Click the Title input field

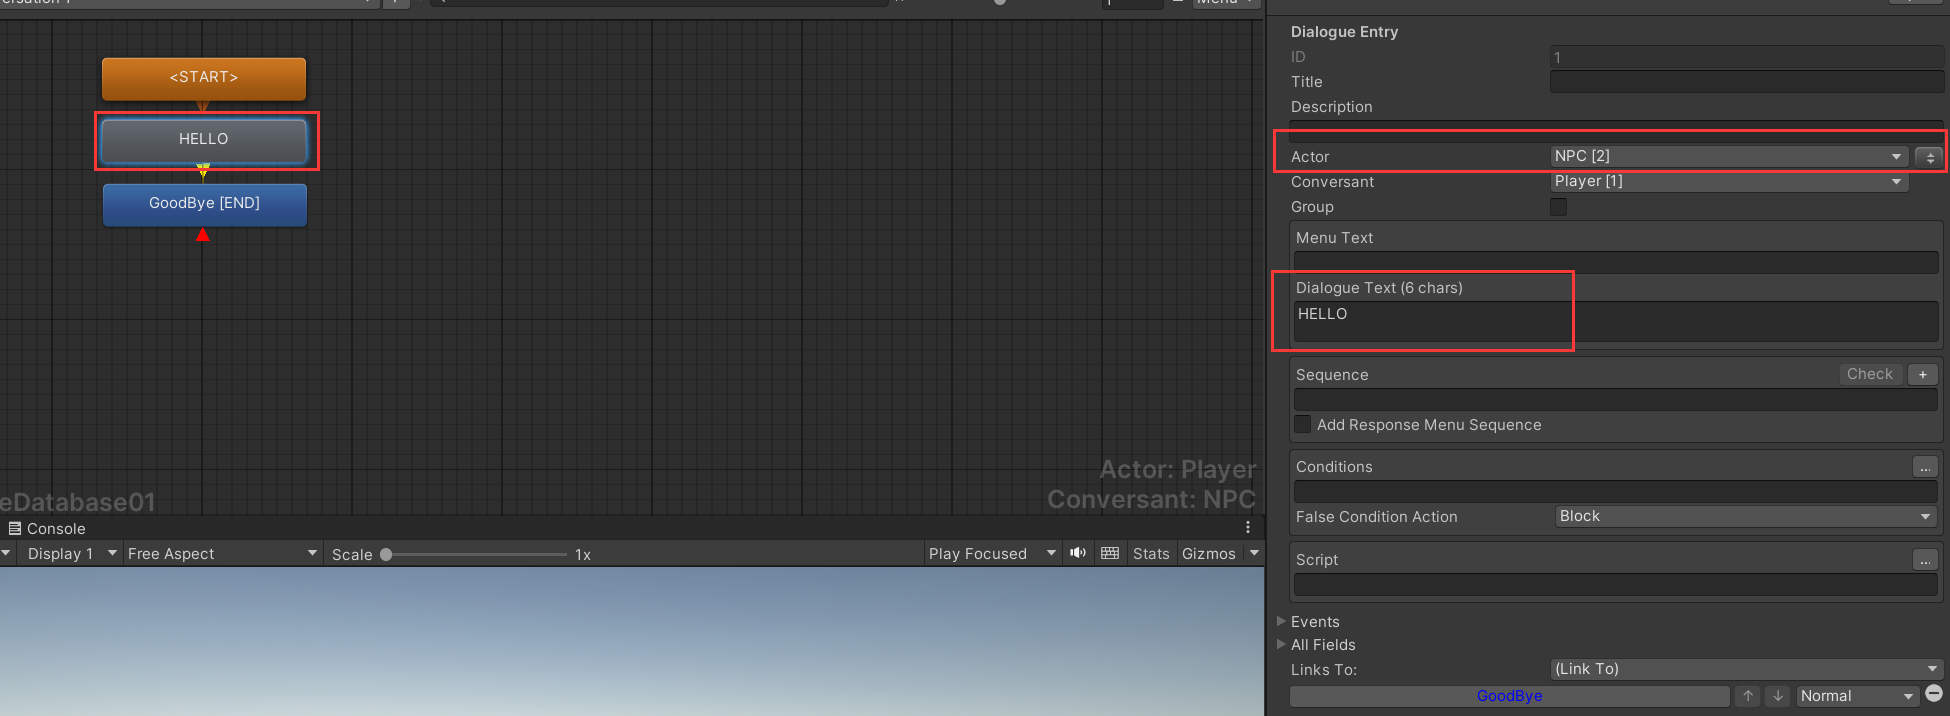point(1746,82)
